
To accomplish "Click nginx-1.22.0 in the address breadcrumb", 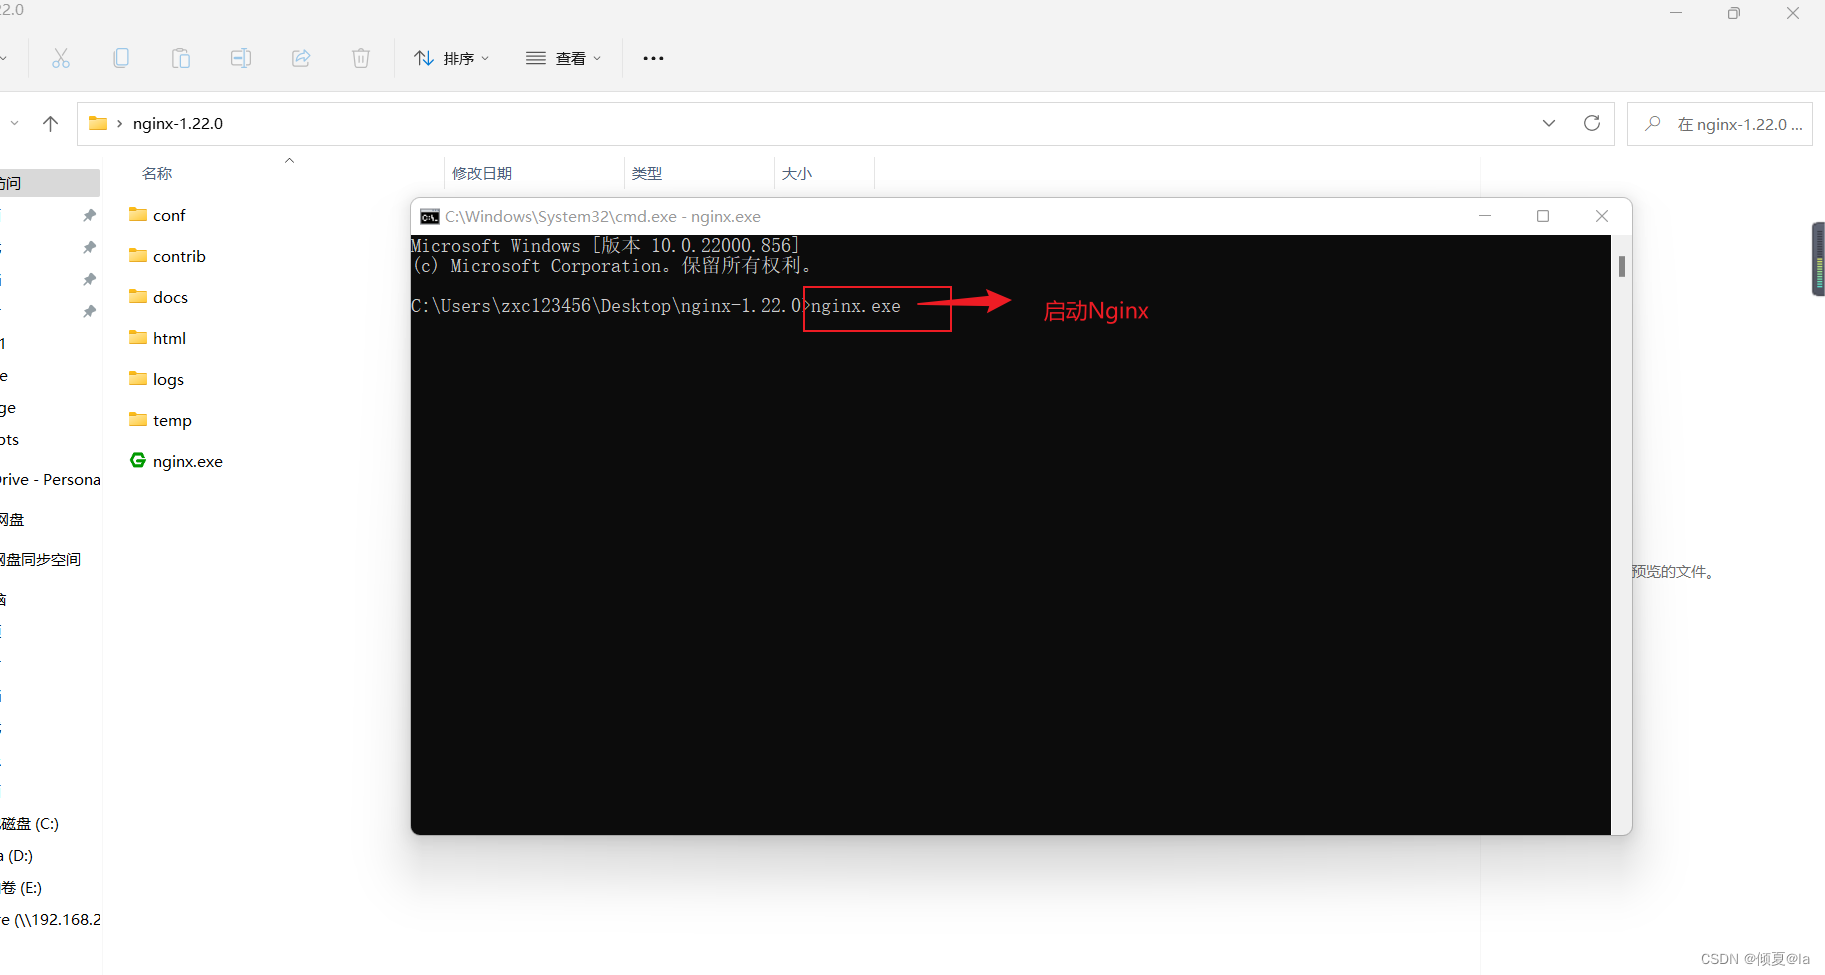I will click(x=178, y=123).
